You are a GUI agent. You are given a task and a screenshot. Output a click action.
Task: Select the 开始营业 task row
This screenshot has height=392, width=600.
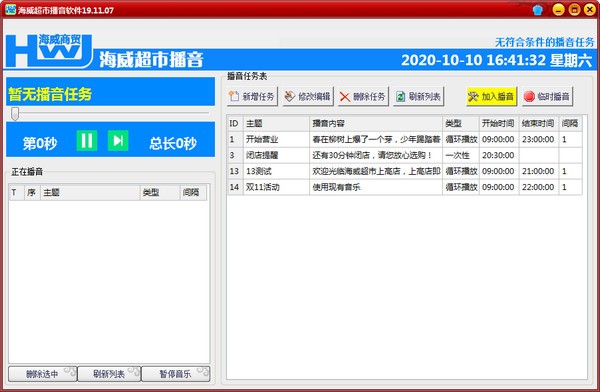click(405, 139)
